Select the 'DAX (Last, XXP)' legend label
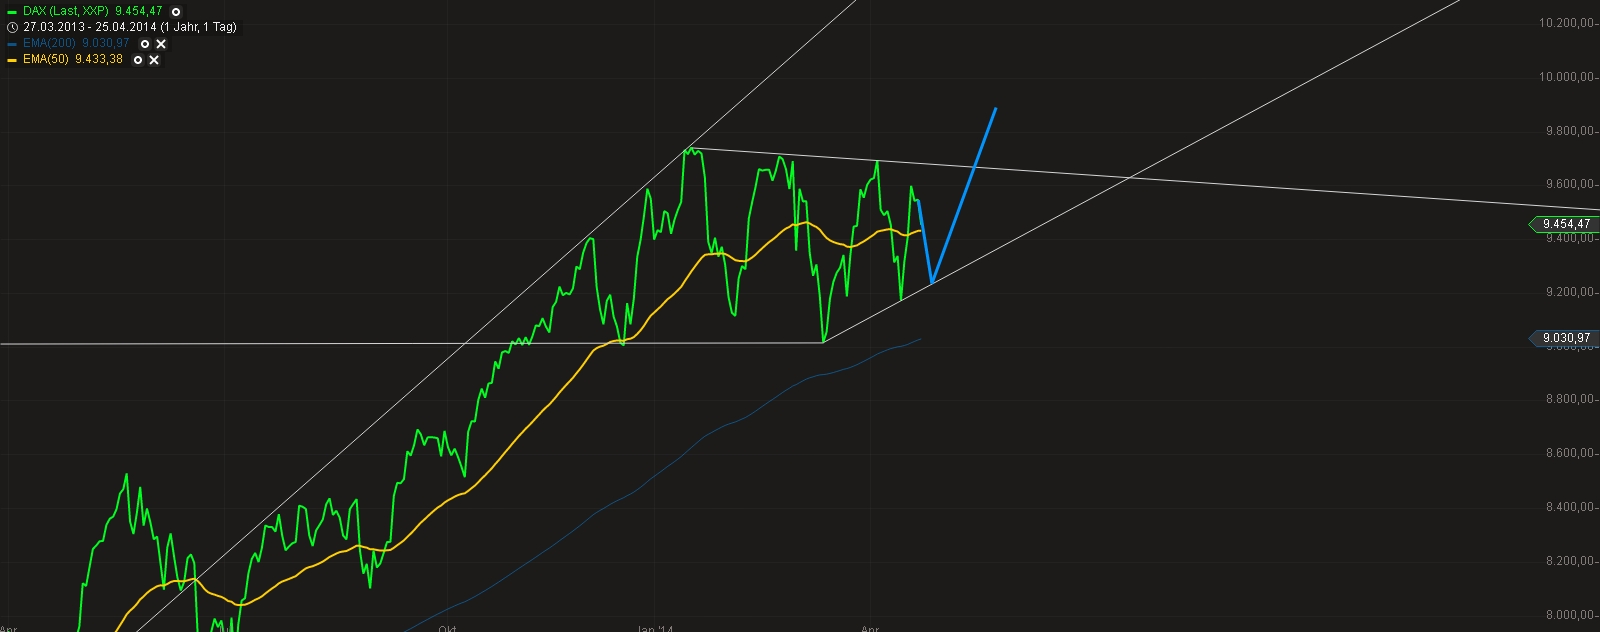 (x=66, y=11)
